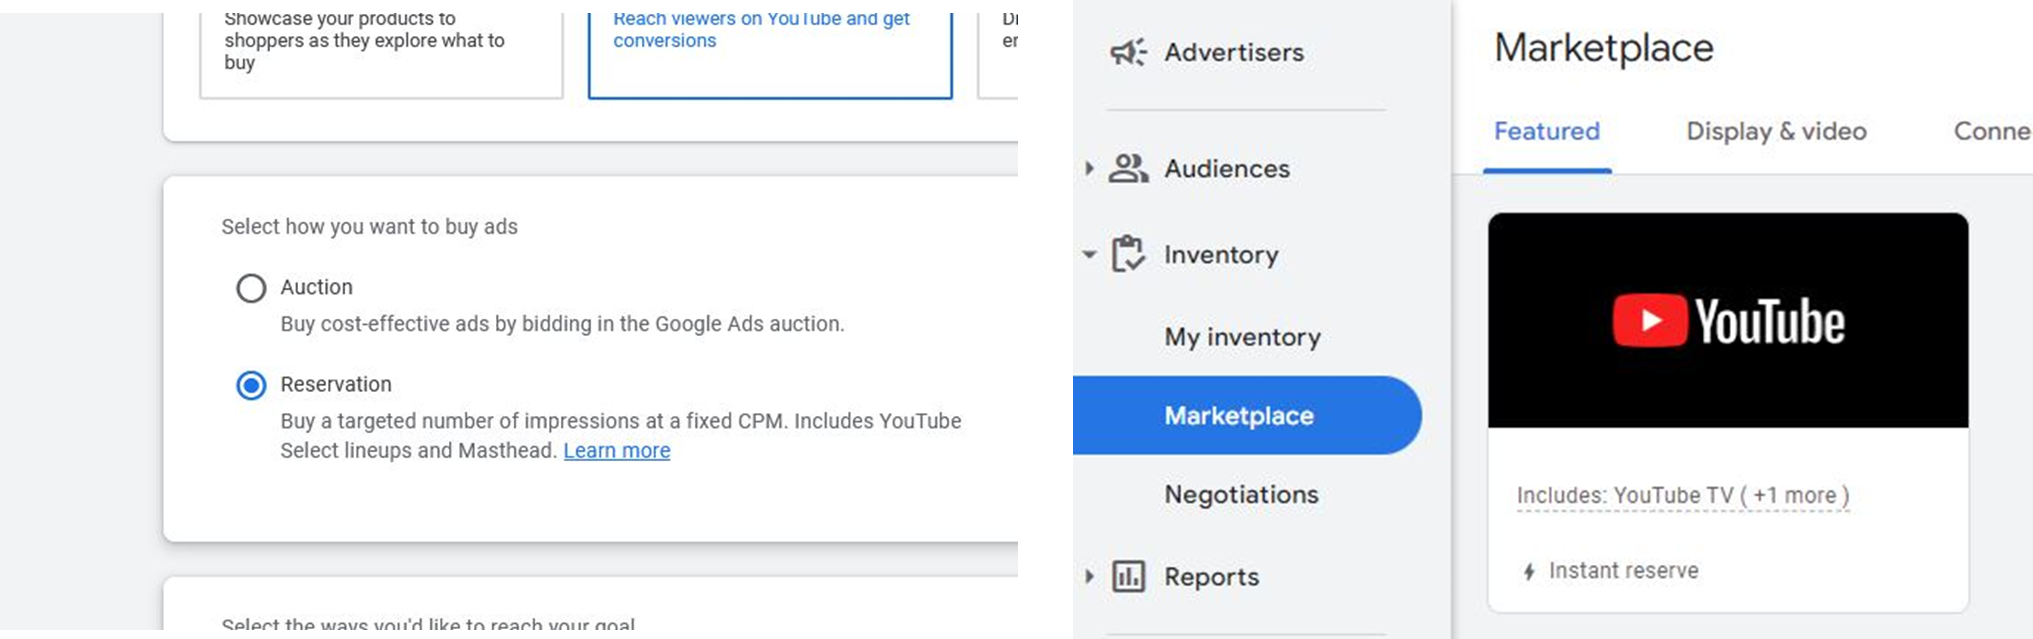Screen dimensions: 2033x639
Task: Select the Reservation radio button
Action: point(251,385)
